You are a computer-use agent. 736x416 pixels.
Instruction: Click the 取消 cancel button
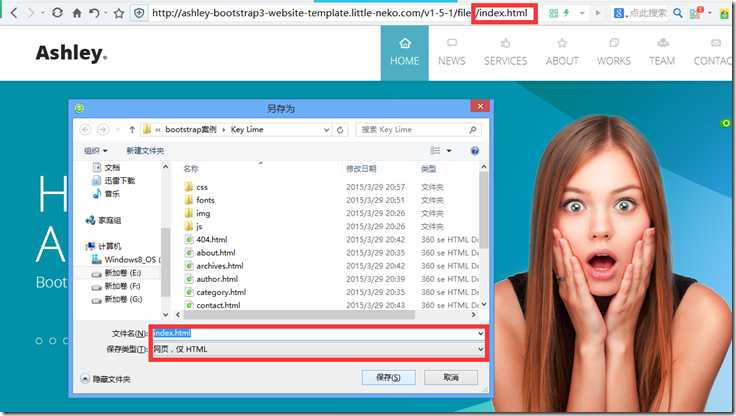tap(451, 377)
